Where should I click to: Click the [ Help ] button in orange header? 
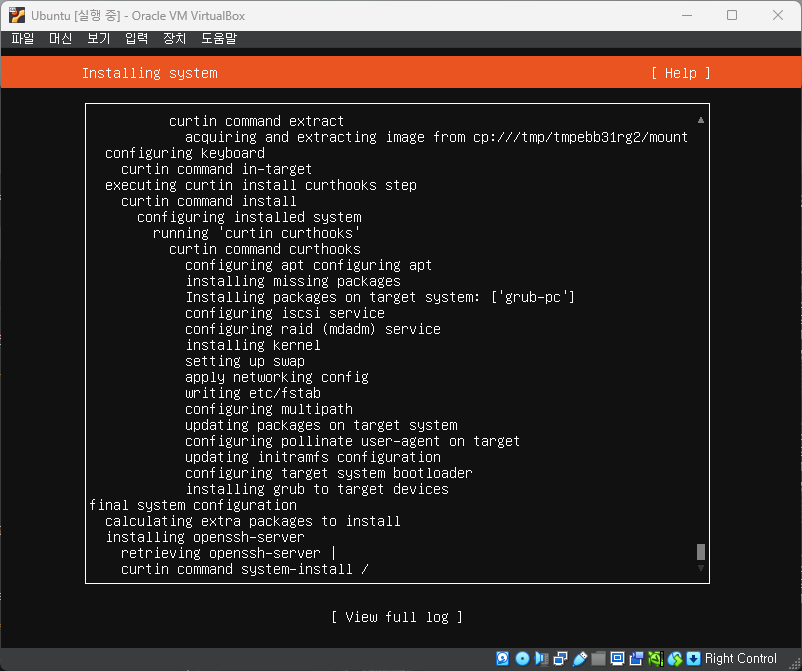click(681, 73)
